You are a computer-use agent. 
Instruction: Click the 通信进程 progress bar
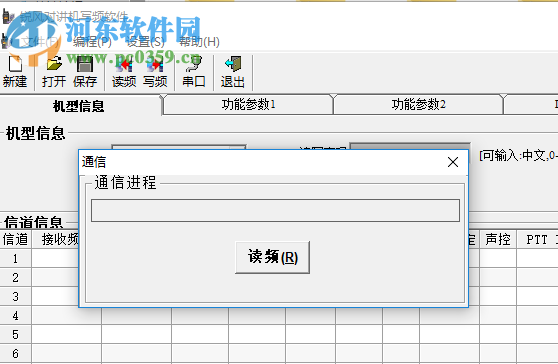(x=275, y=211)
